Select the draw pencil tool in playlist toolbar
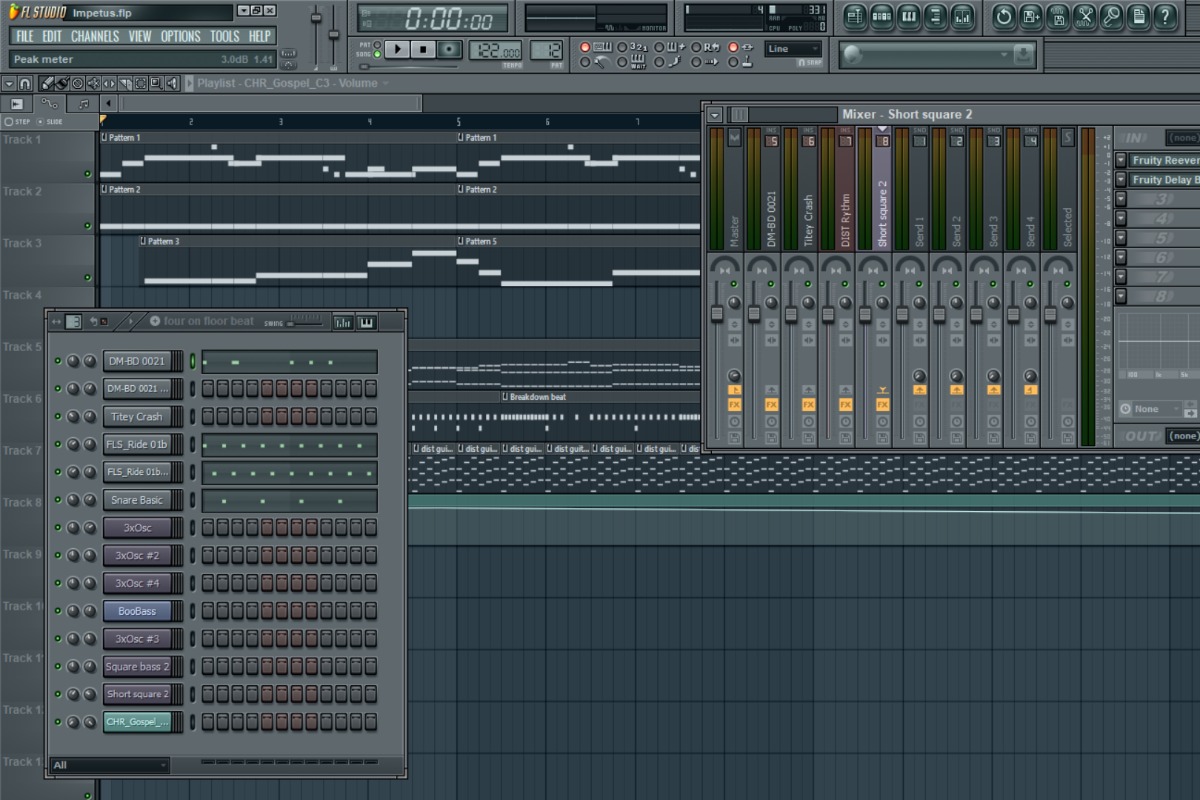The height and width of the screenshot is (800, 1200). [47, 83]
